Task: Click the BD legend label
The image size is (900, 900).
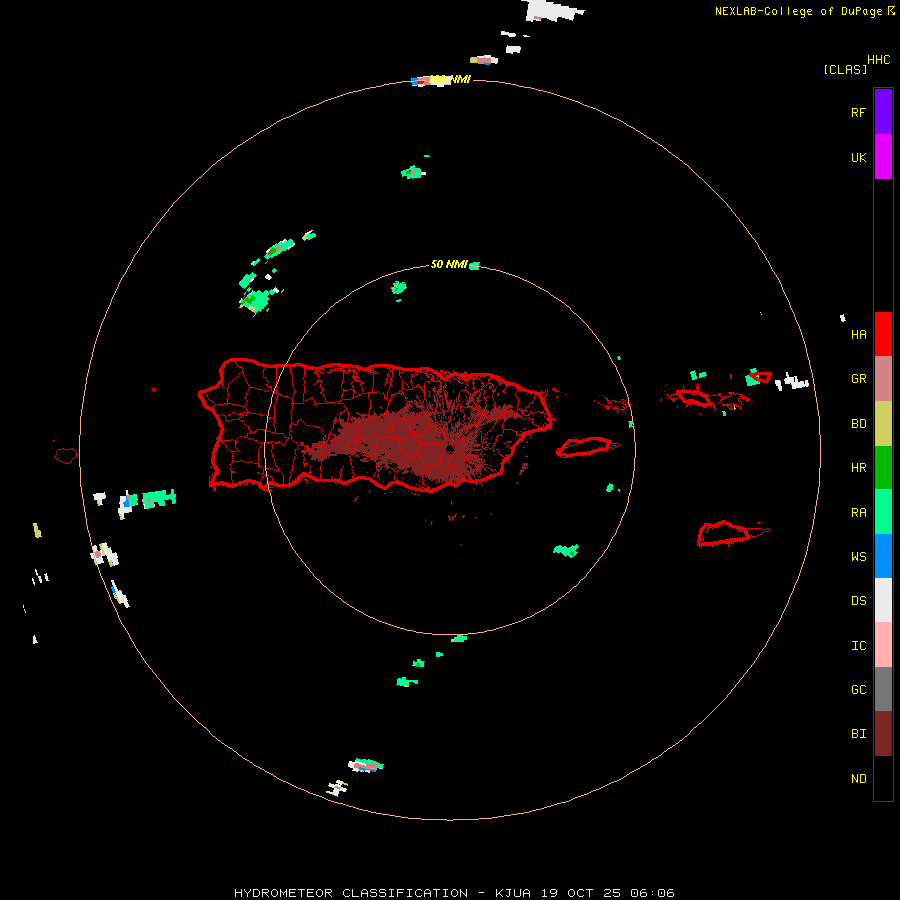Action: tap(858, 424)
